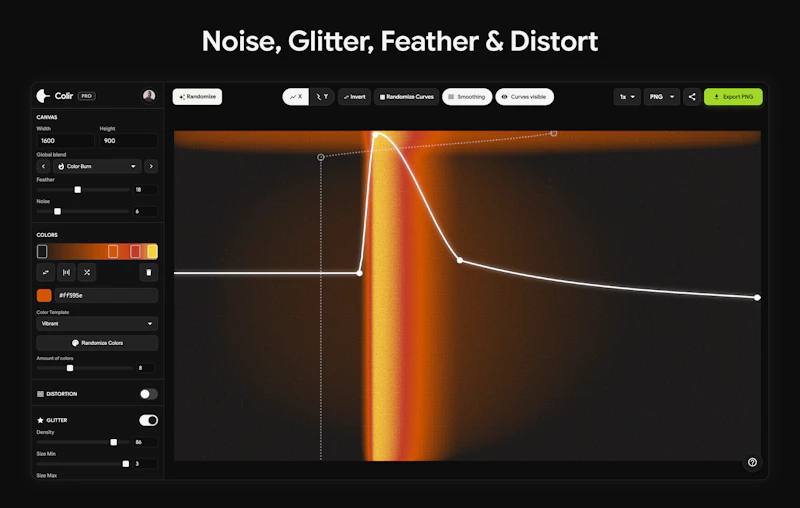The width and height of the screenshot is (800, 508).
Task: Click the curve point at the far right end
Action: coord(757,297)
